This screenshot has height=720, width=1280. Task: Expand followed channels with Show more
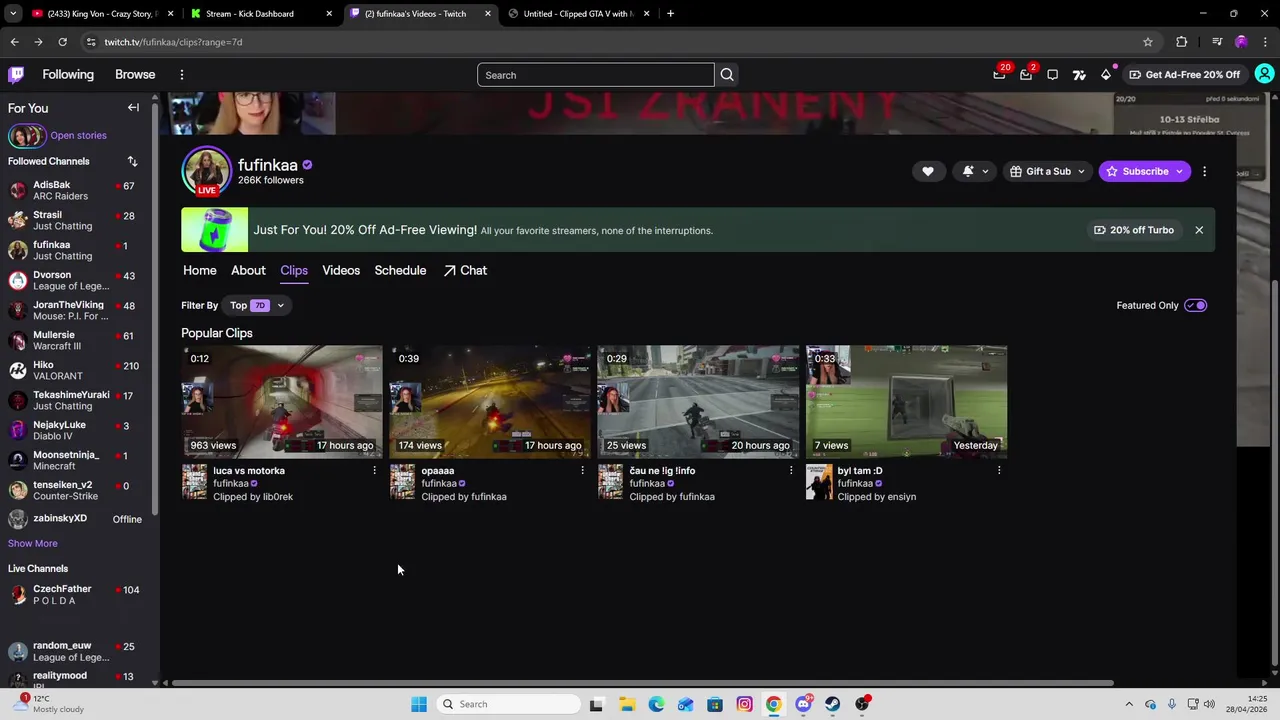click(33, 543)
